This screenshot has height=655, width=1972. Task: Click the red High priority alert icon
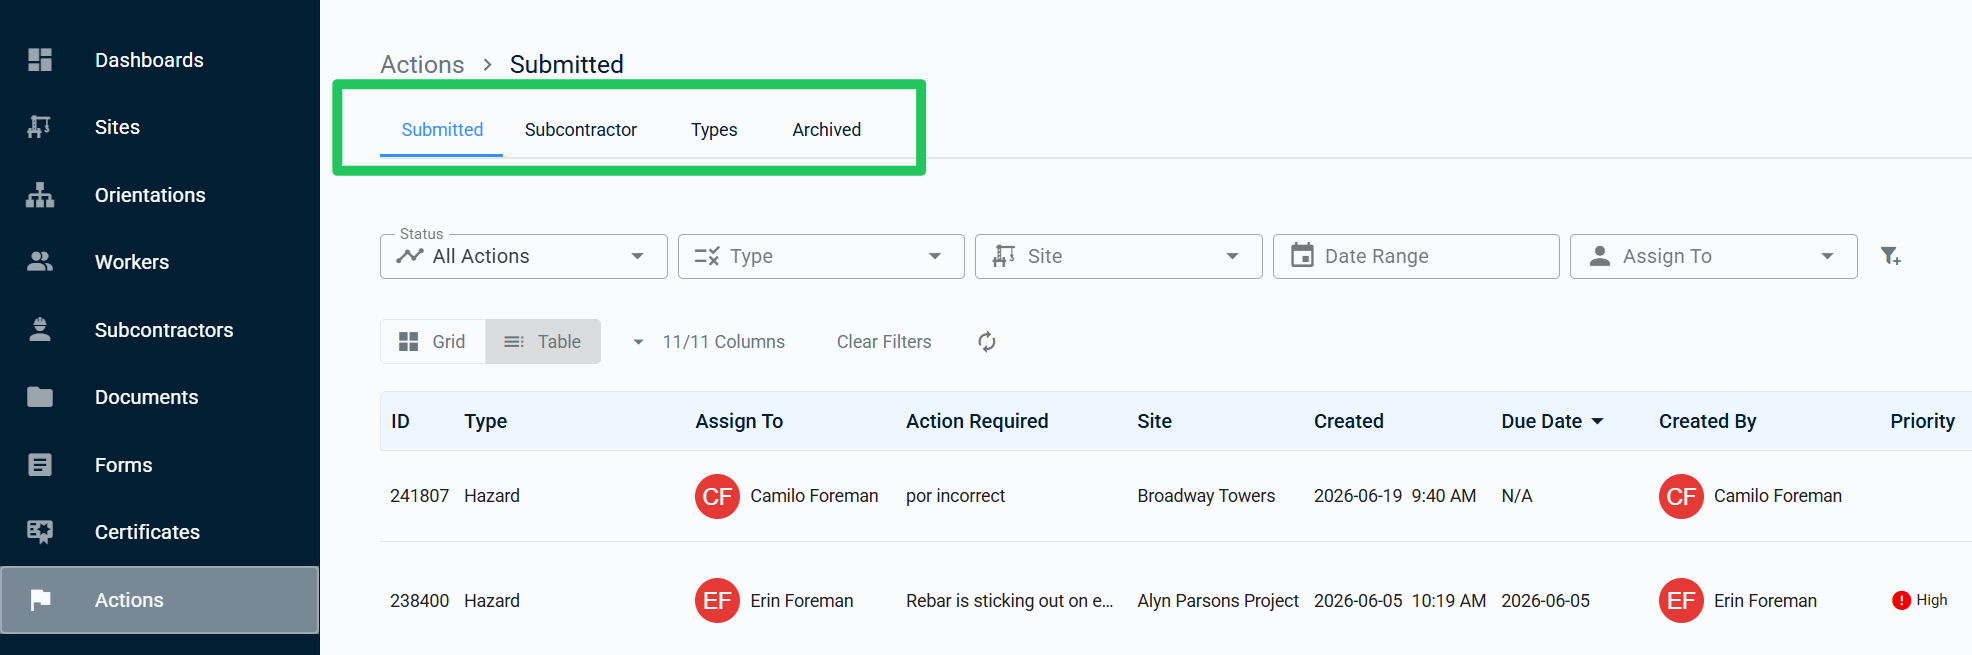pyautogui.click(x=1901, y=600)
